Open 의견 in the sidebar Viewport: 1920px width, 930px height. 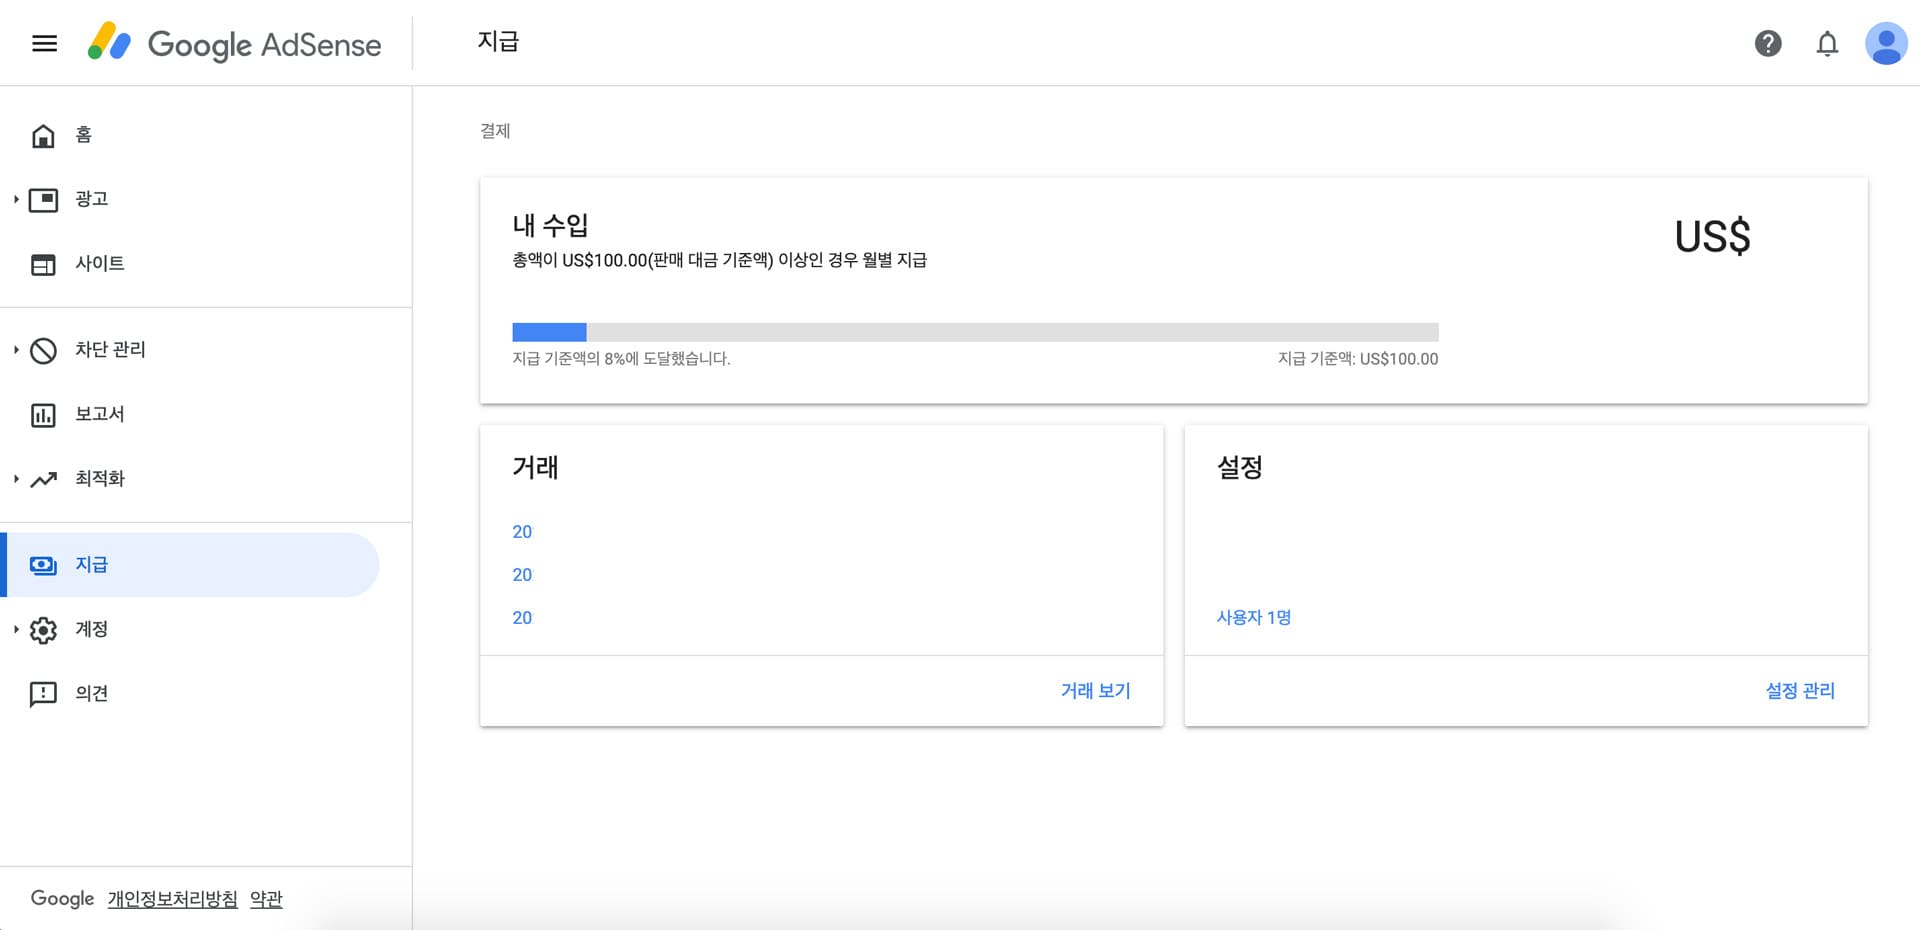pos(92,693)
